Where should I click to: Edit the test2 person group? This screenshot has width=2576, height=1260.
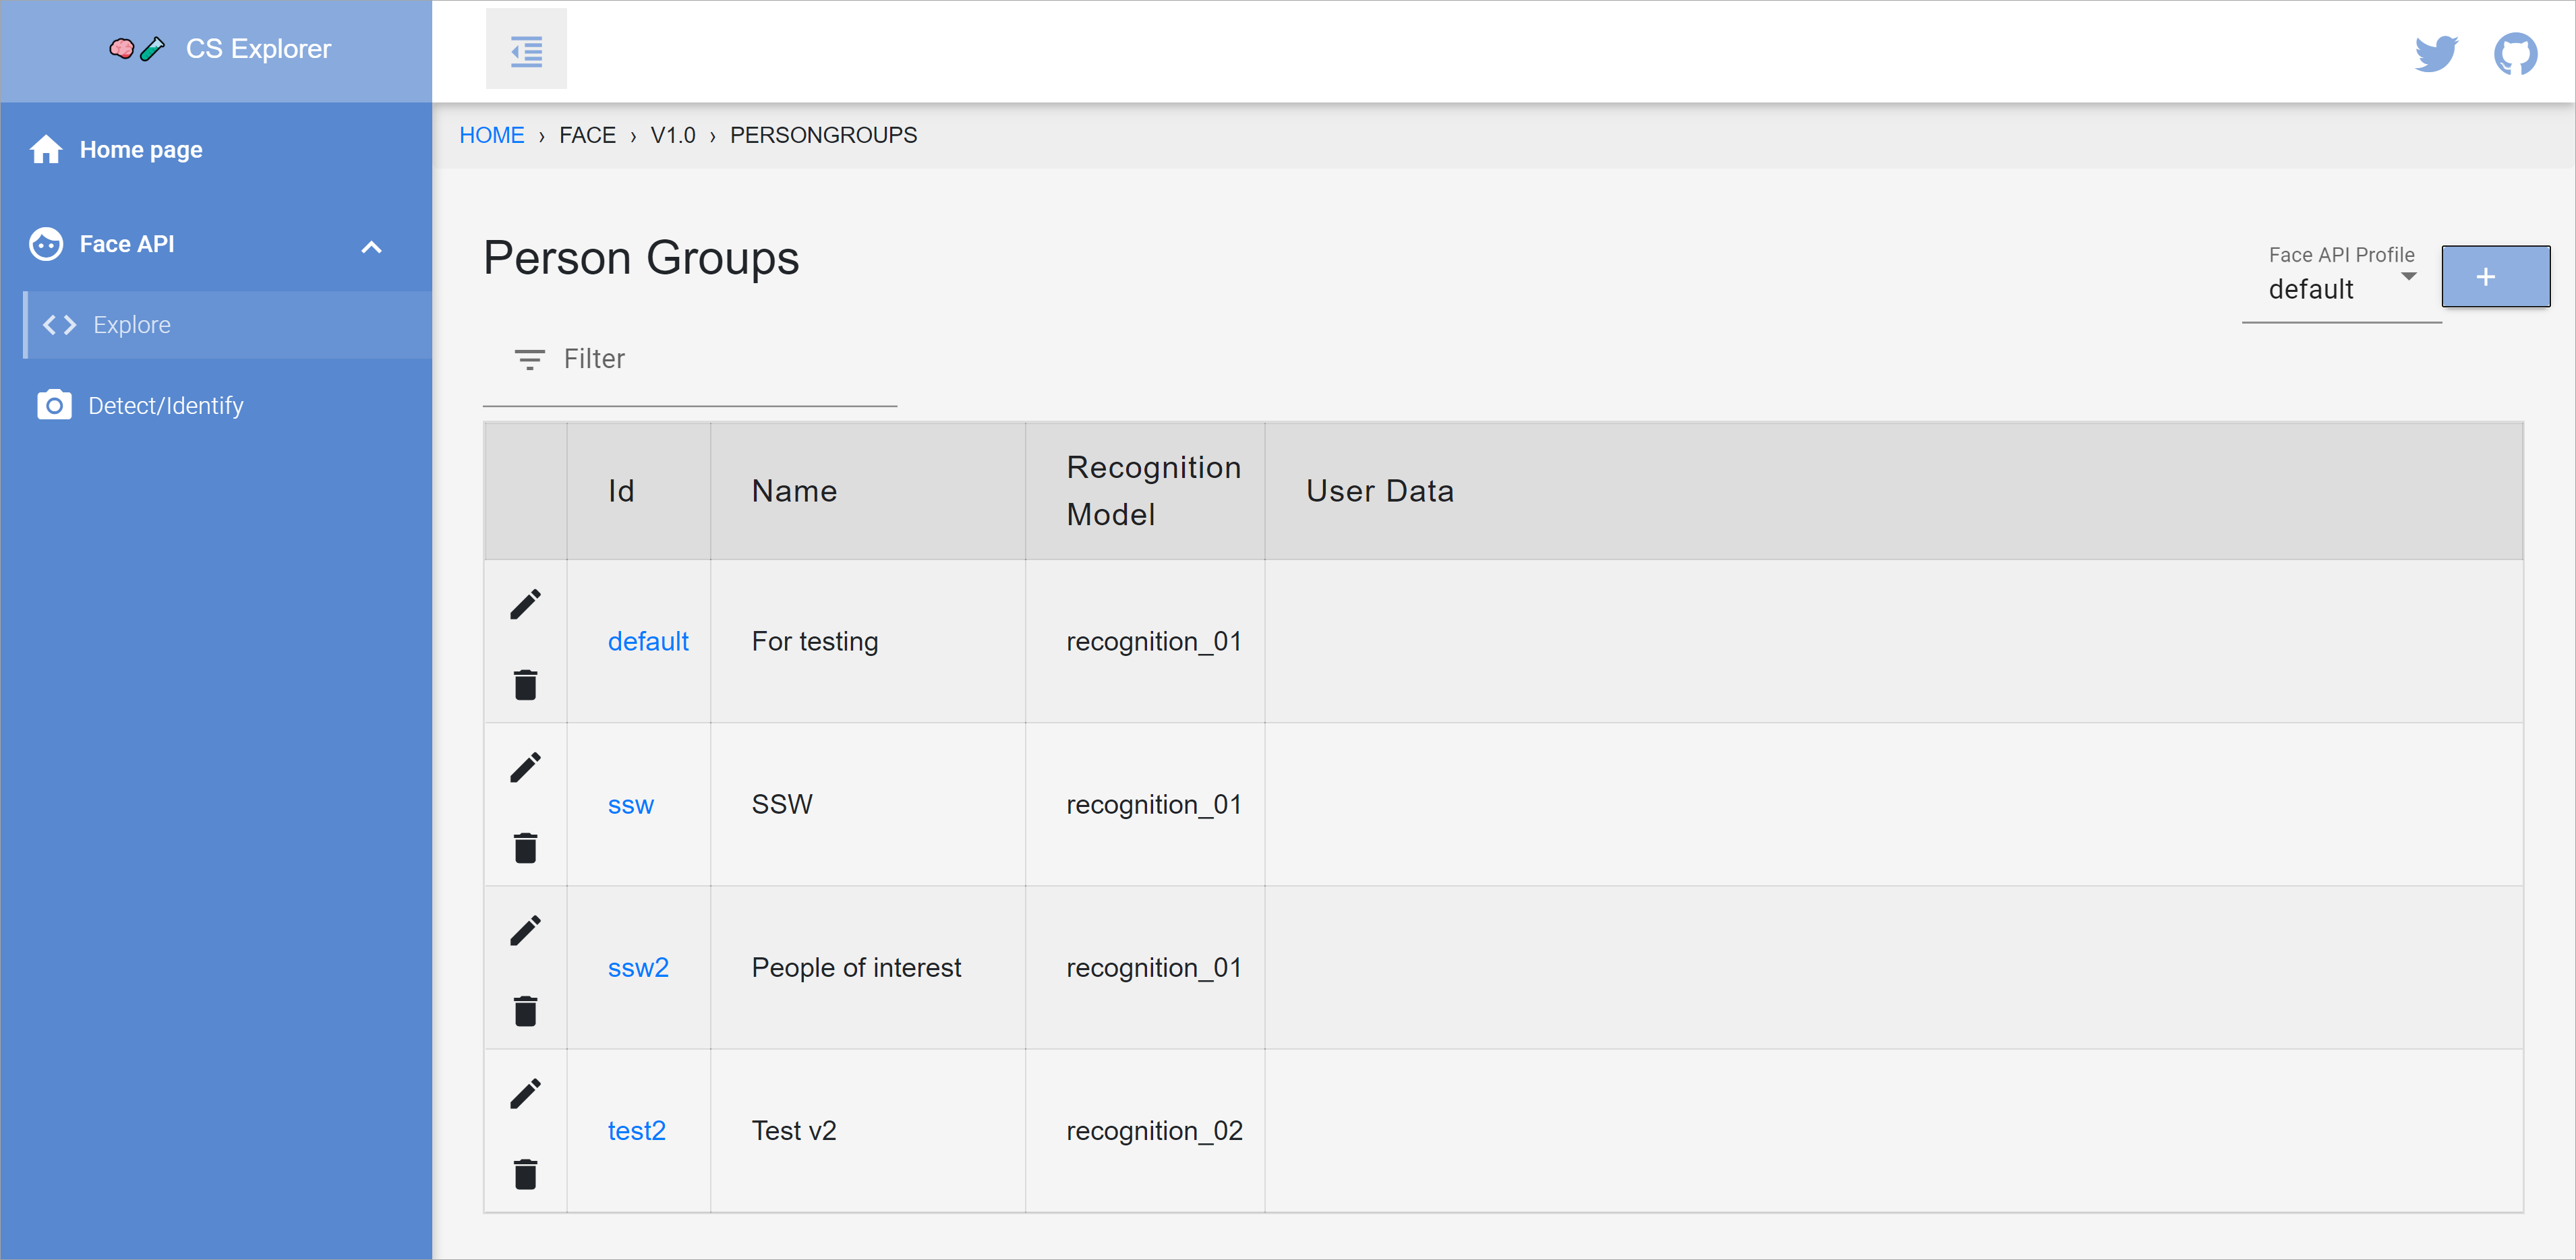525,1093
